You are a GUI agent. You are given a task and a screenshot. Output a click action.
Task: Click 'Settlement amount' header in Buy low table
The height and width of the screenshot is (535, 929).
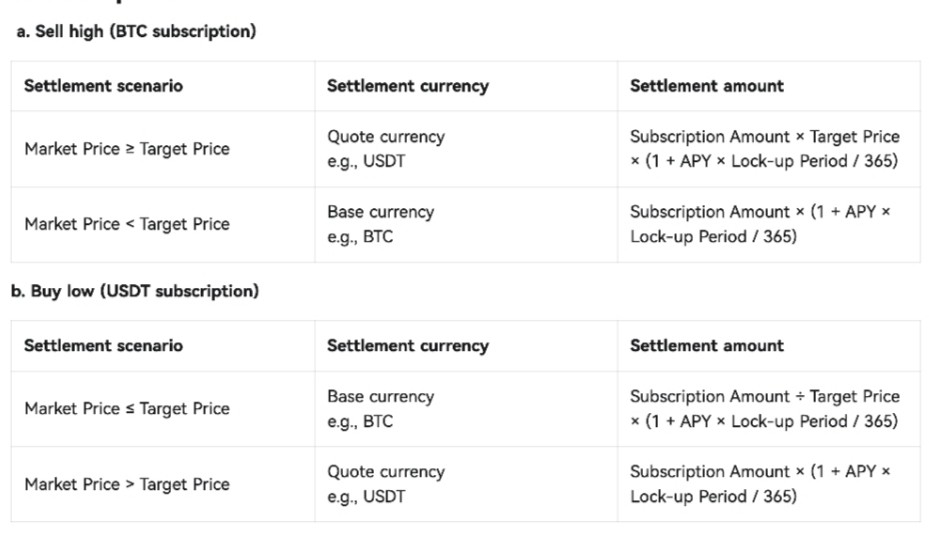tap(706, 346)
